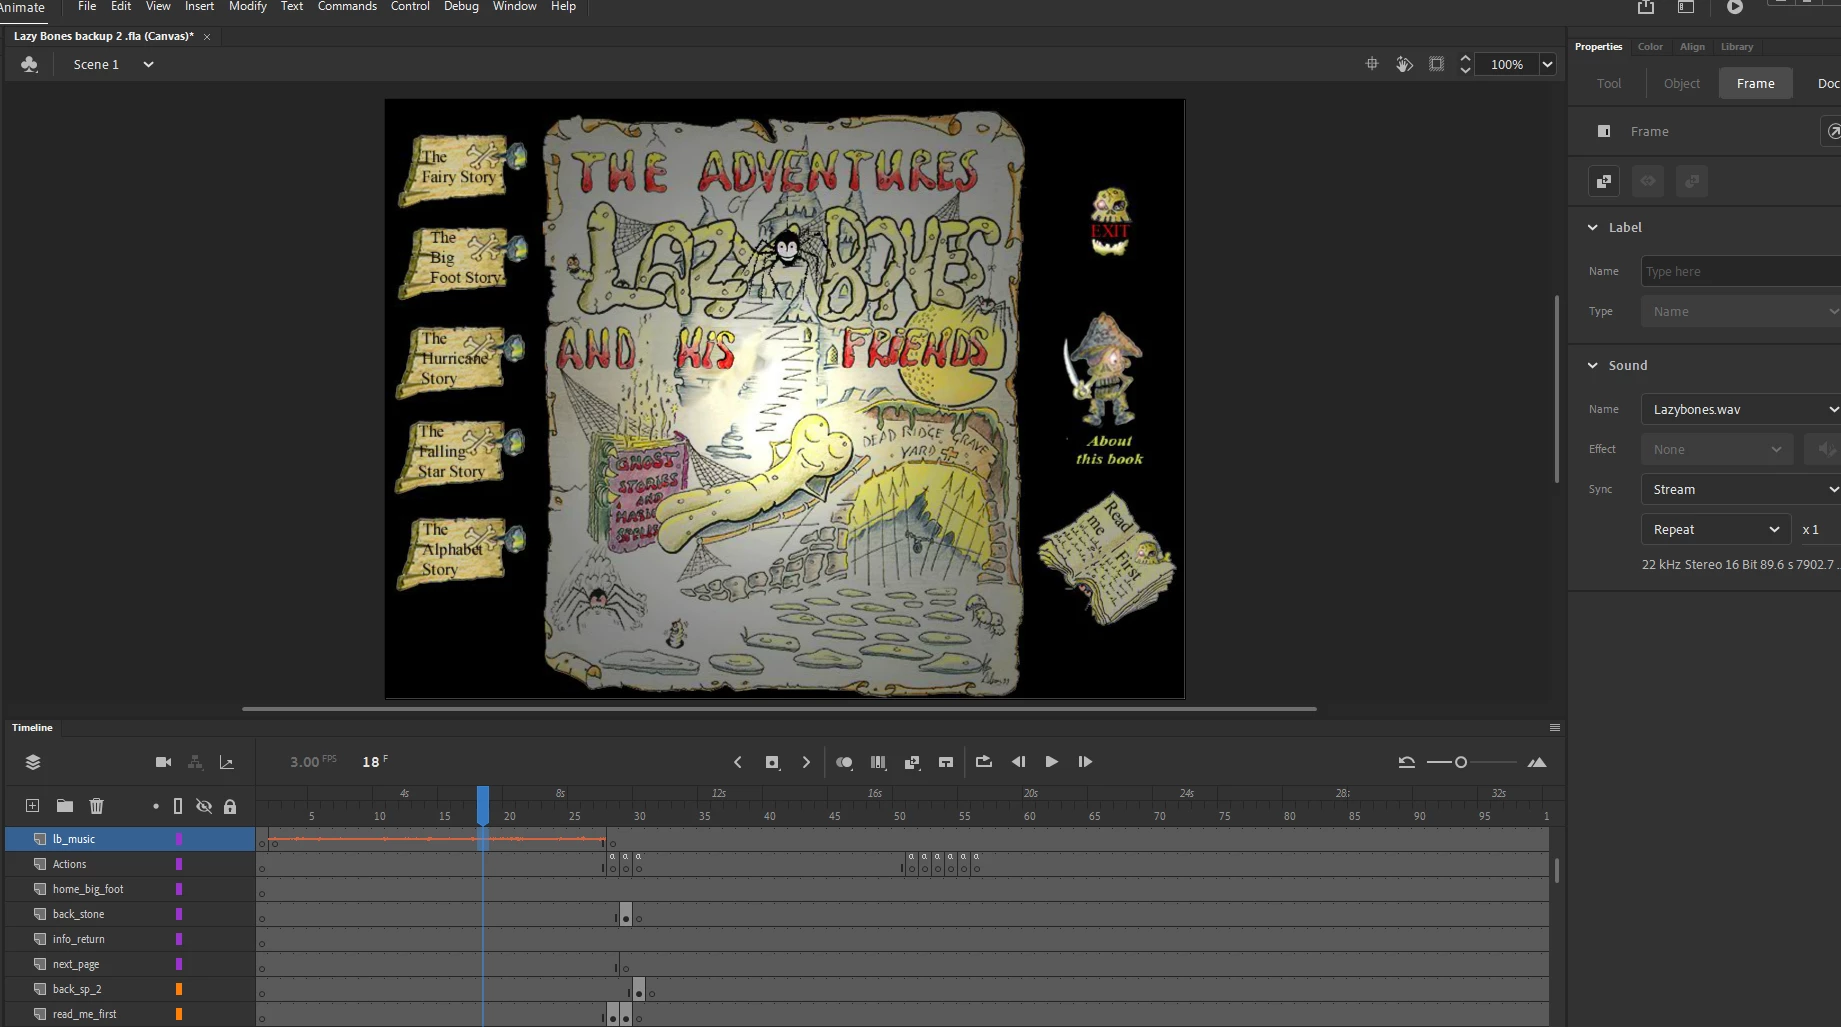The image size is (1841, 1027).
Task: Show all layers as outlines
Action: point(178,806)
